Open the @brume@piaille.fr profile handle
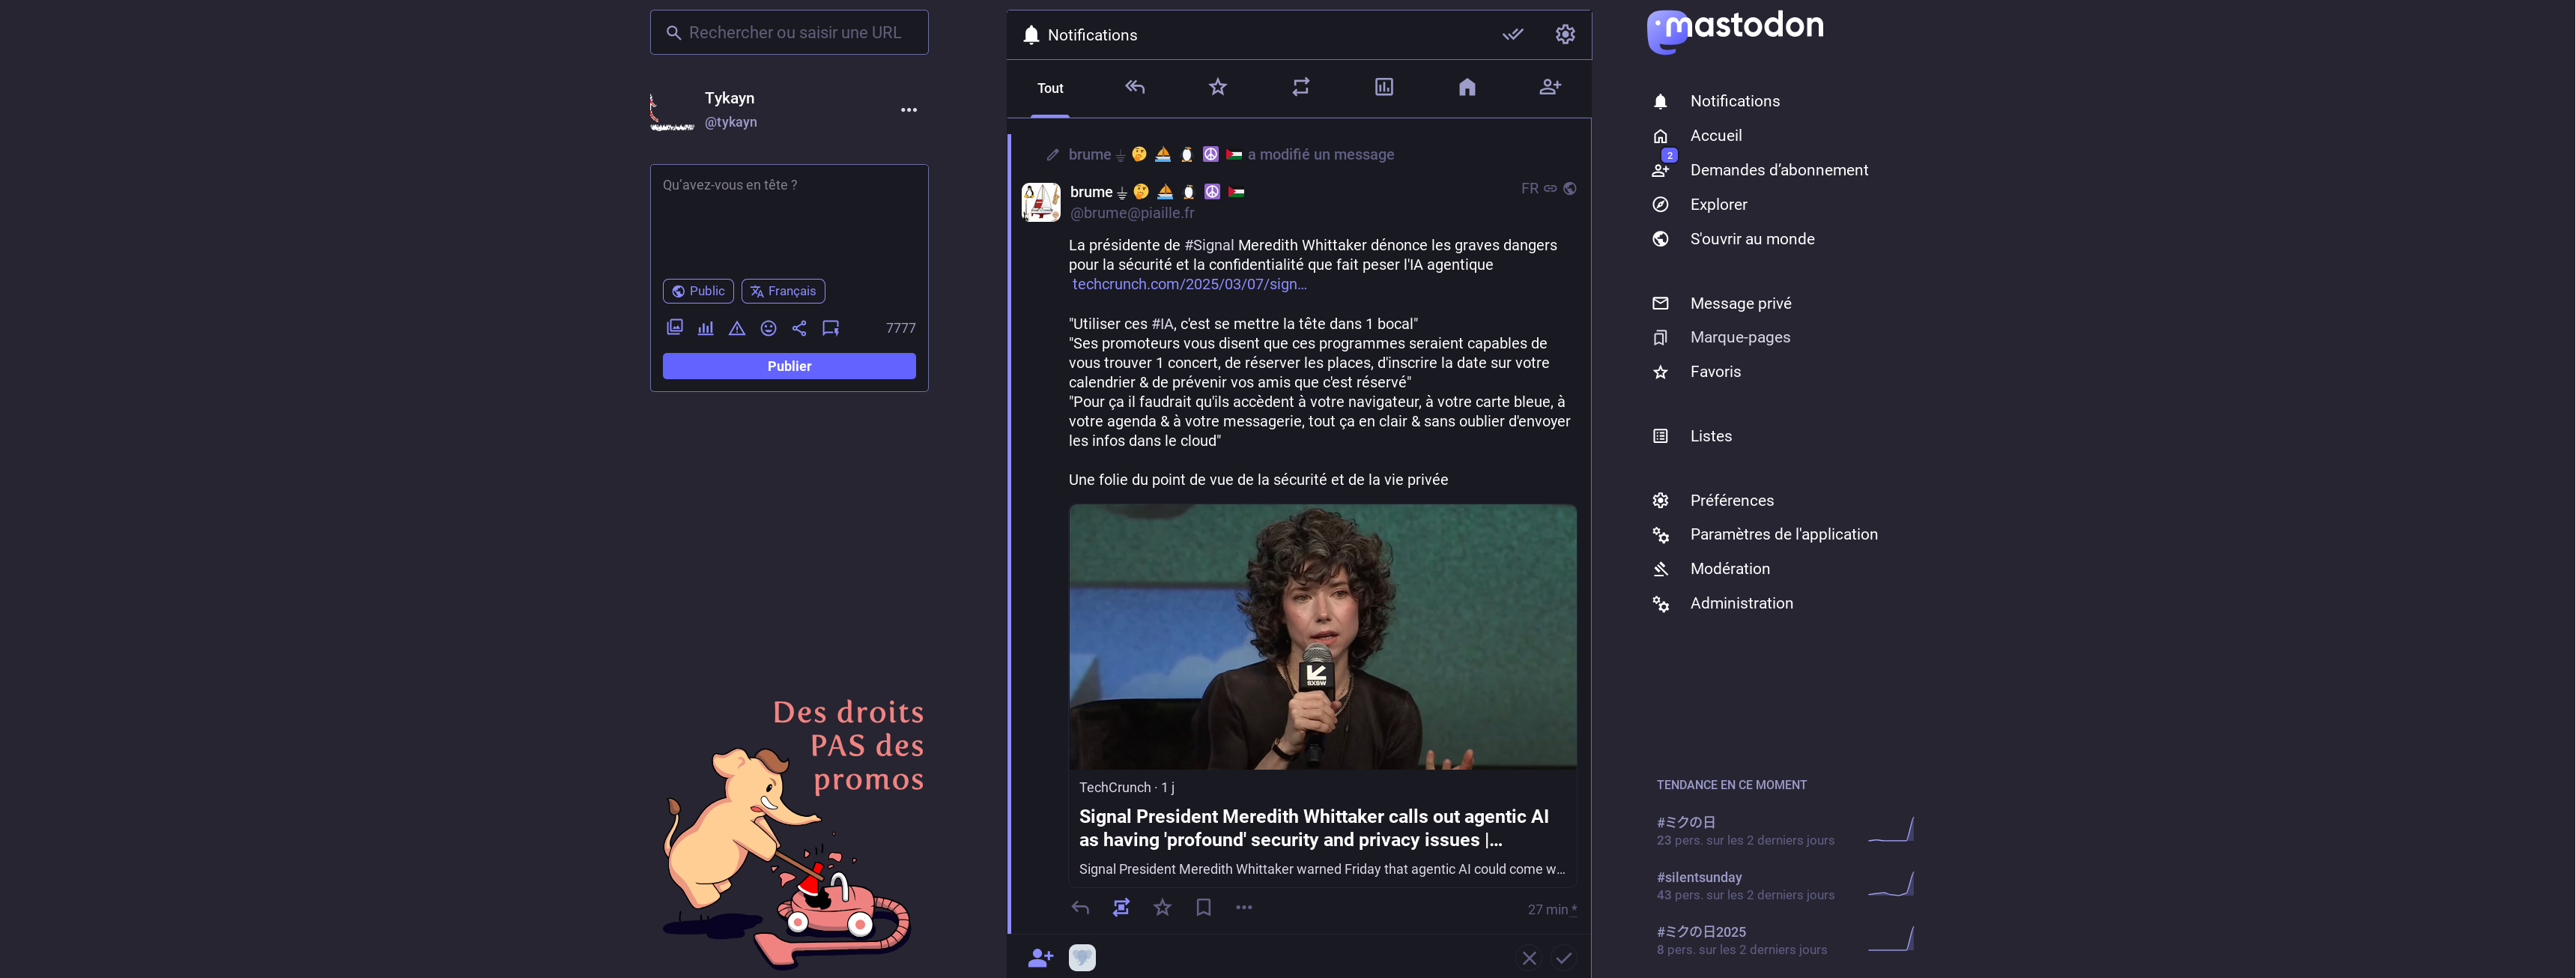This screenshot has height=978, width=2576. [1132, 213]
